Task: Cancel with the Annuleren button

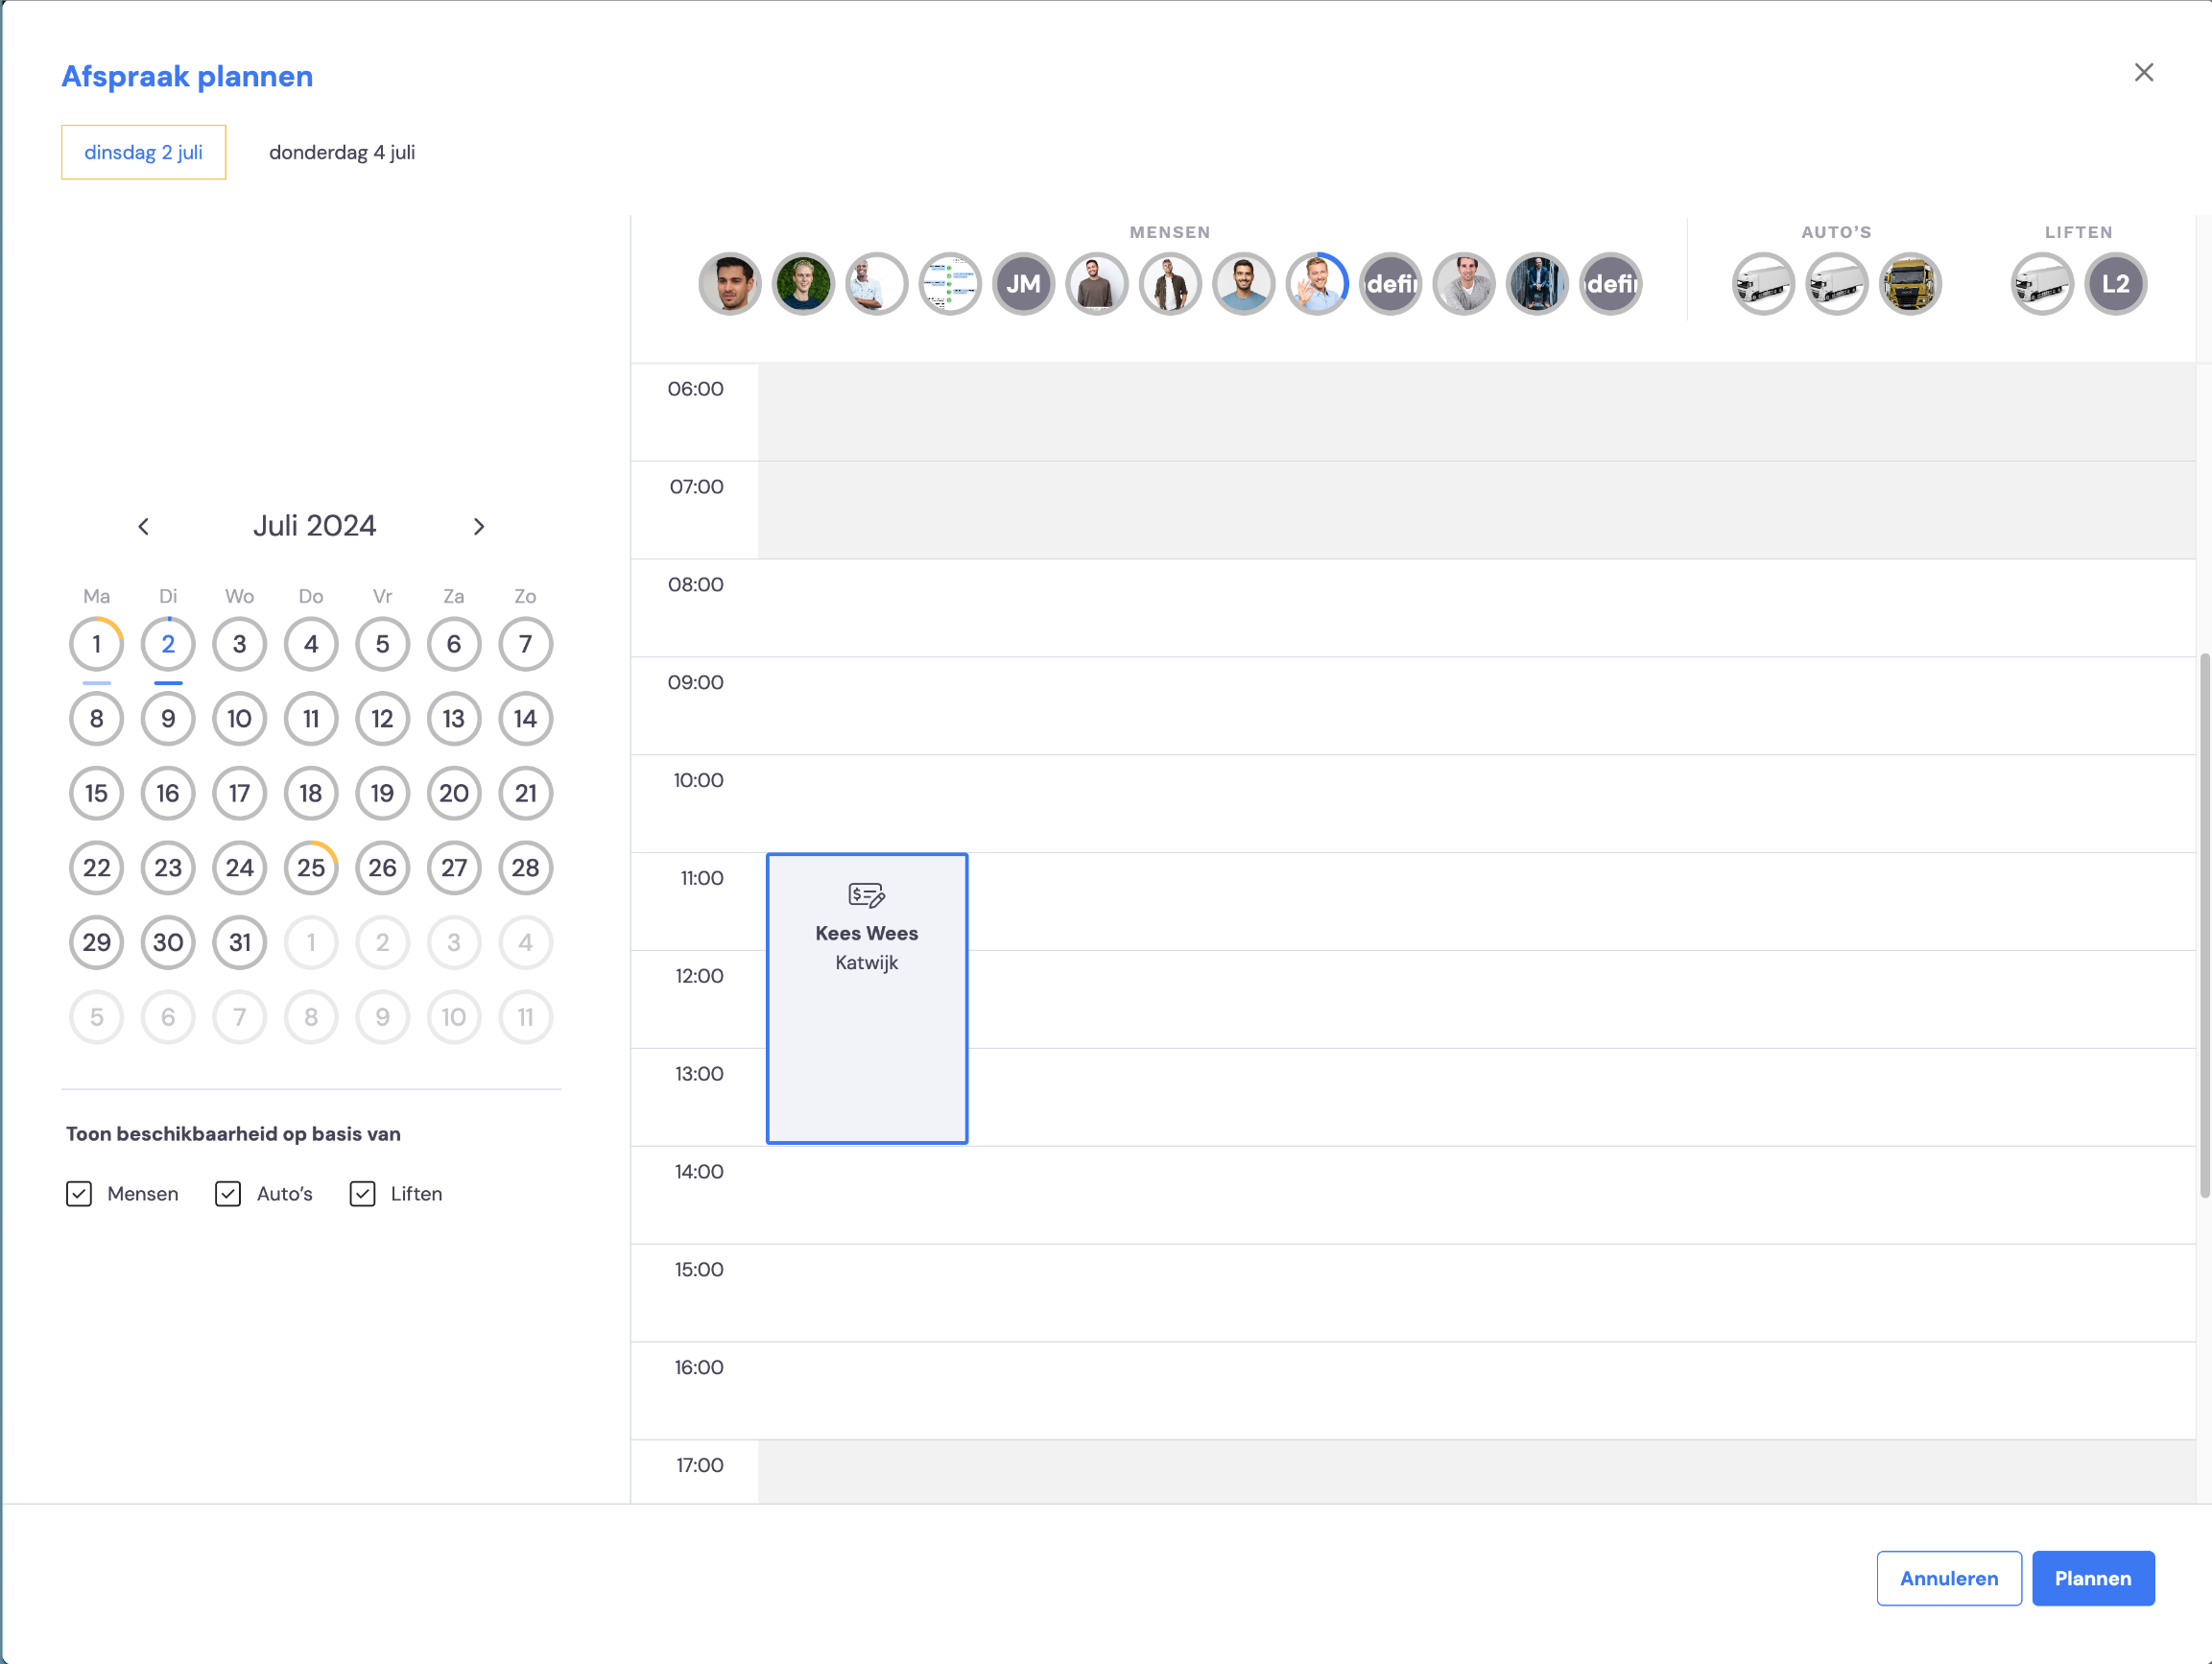Action: click(1949, 1578)
